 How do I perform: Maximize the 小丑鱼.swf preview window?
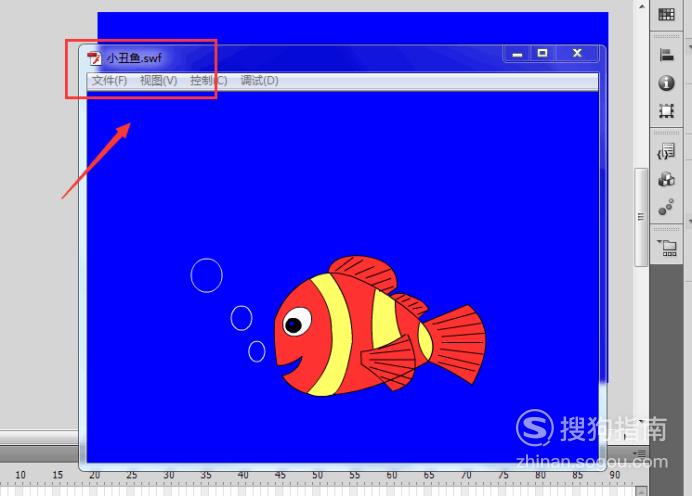point(542,53)
